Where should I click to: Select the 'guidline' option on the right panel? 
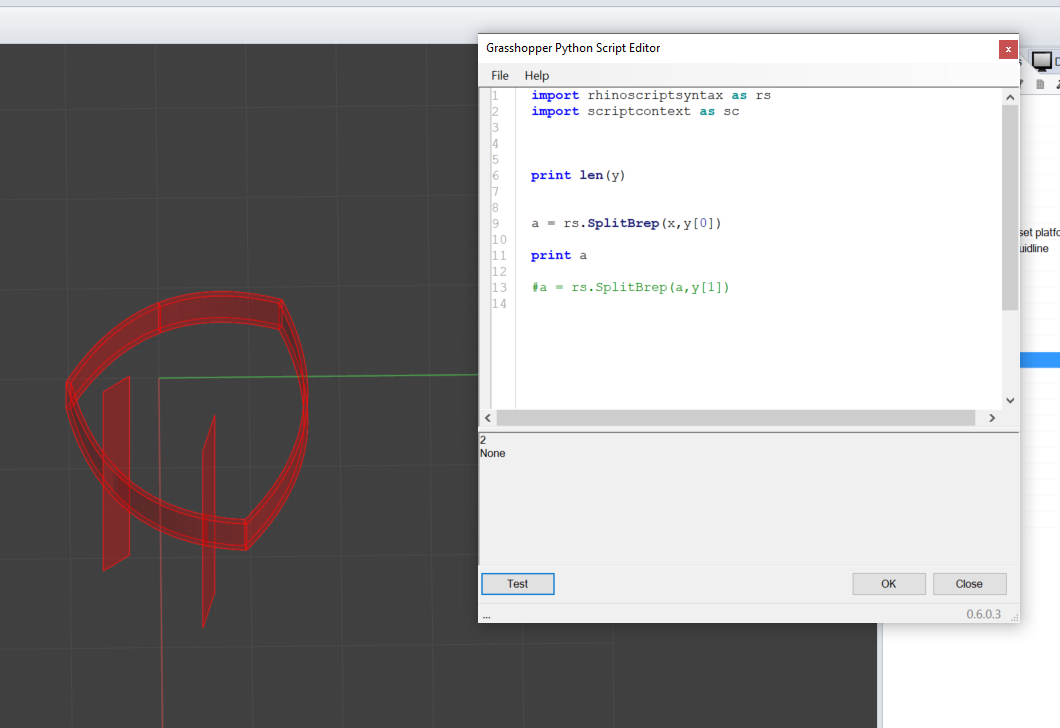coord(1040,247)
